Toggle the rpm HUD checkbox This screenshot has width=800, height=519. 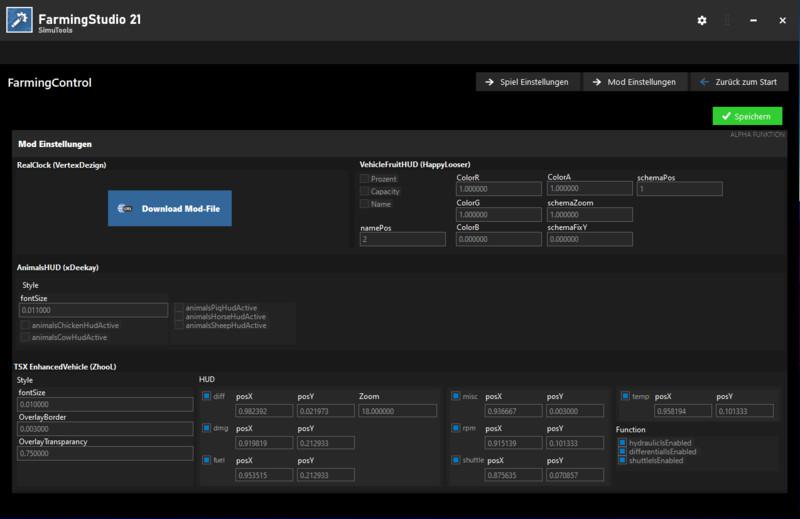pos(455,428)
